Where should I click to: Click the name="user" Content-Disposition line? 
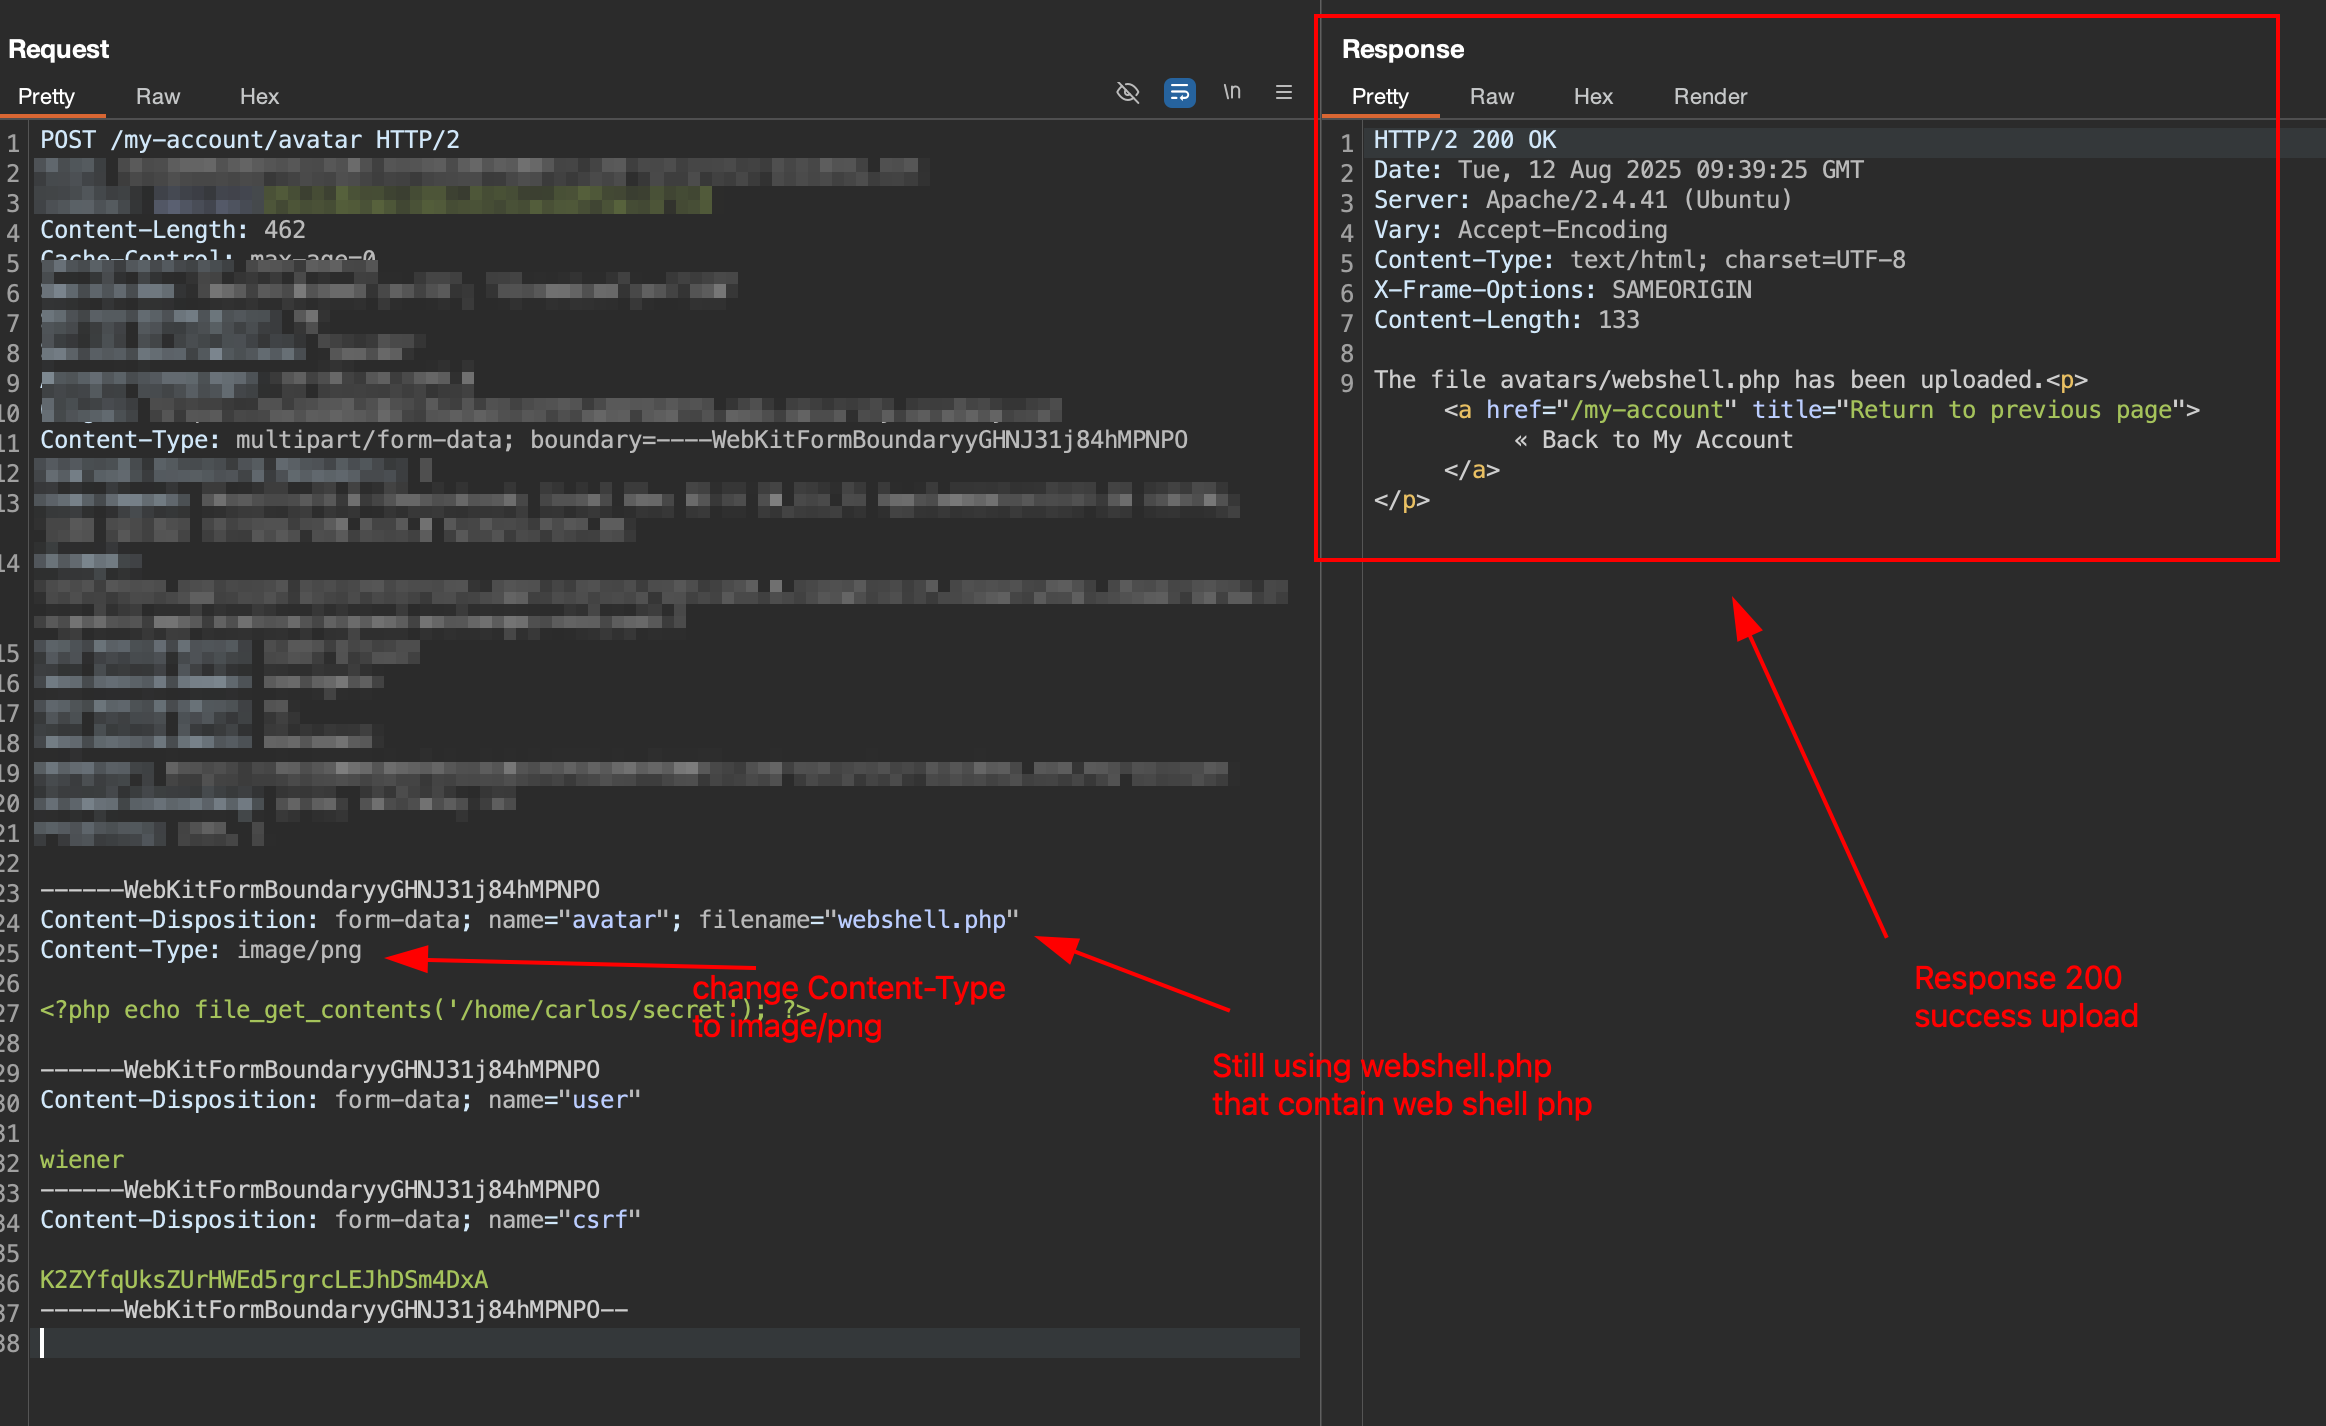click(340, 1100)
